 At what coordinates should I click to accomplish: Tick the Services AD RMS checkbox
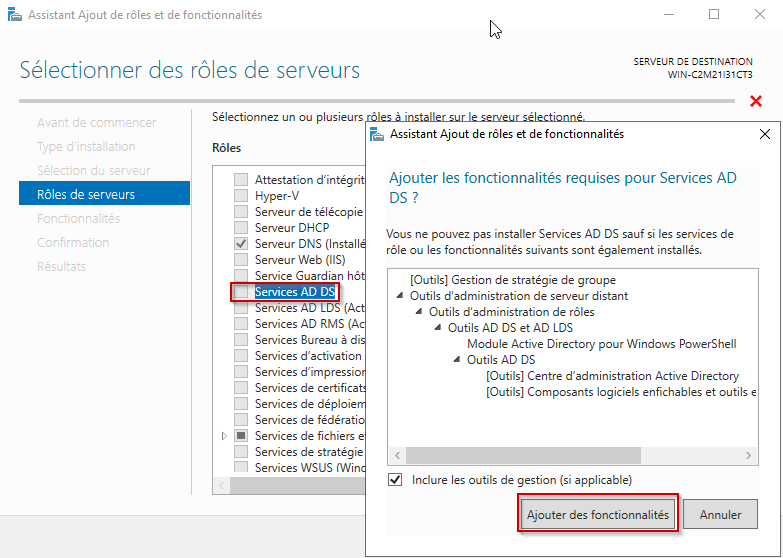(x=241, y=324)
